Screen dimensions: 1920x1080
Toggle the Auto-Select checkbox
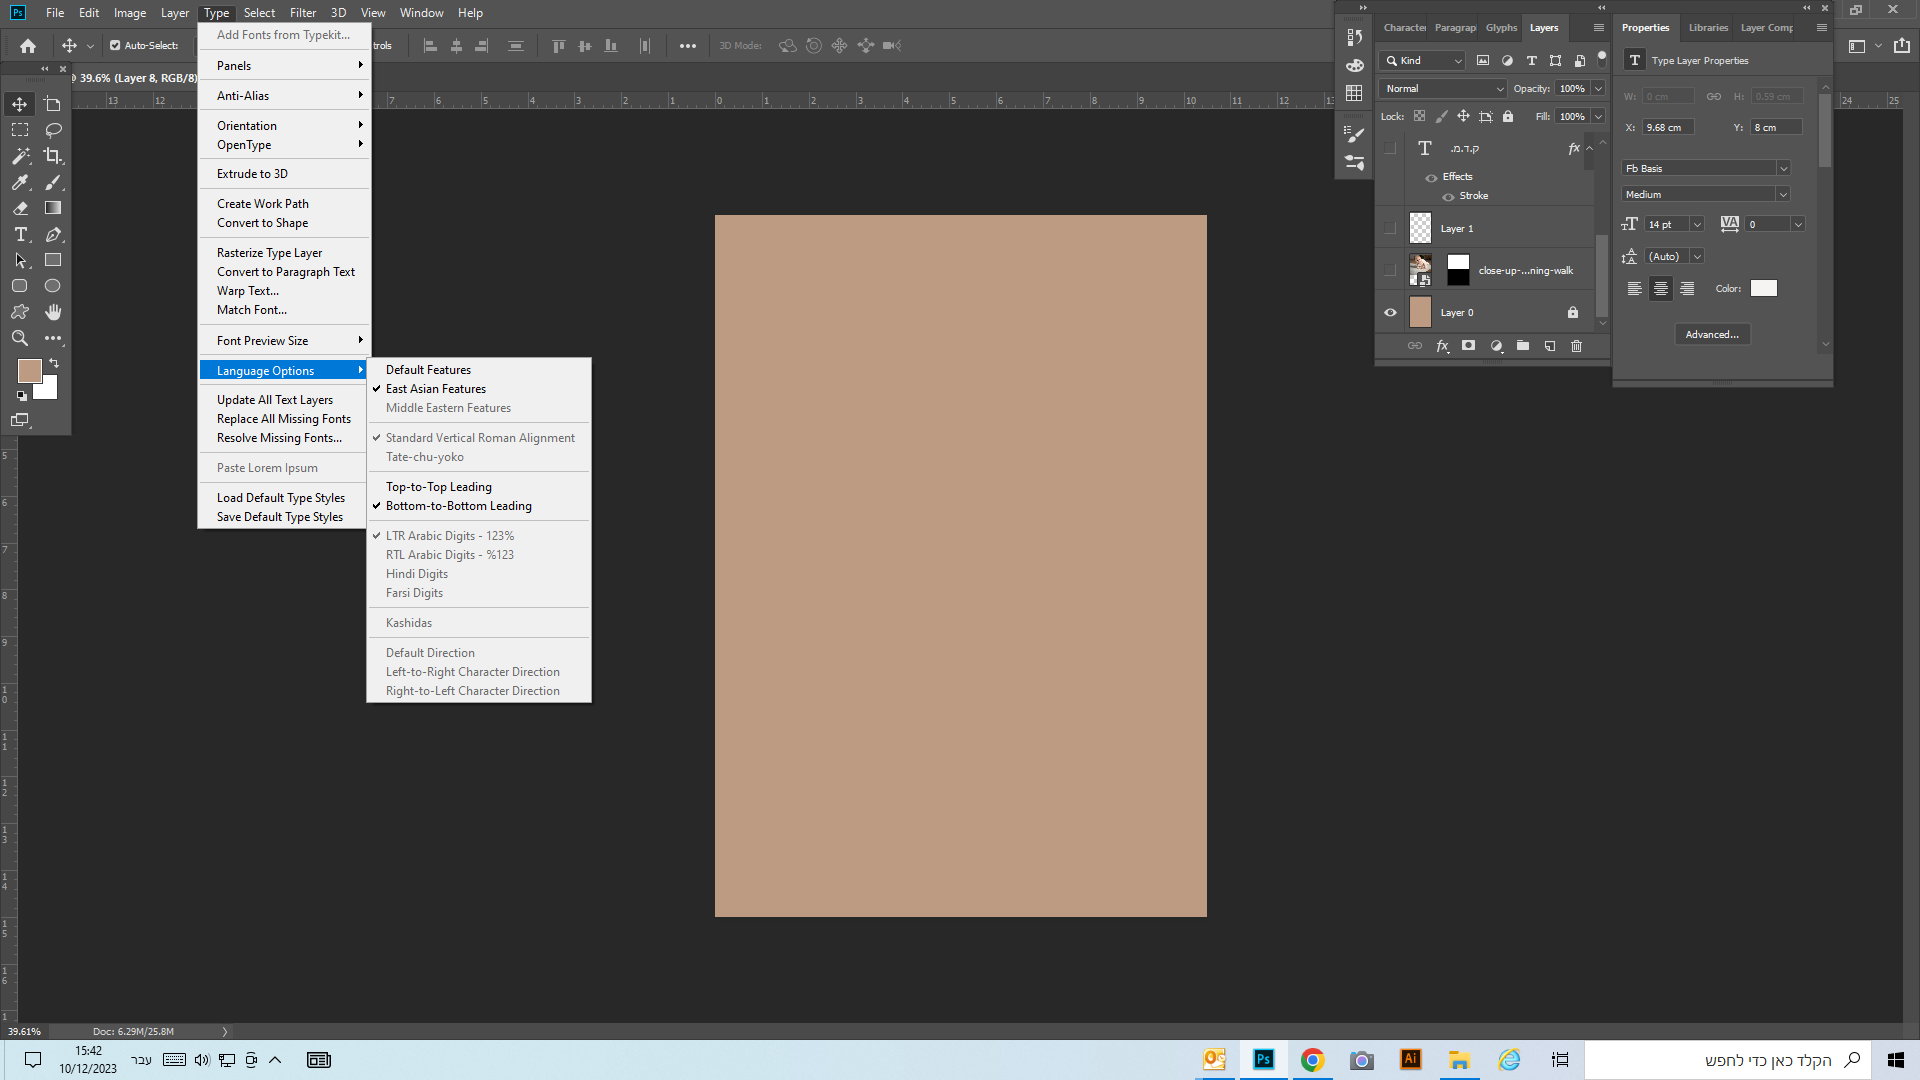pyautogui.click(x=115, y=46)
